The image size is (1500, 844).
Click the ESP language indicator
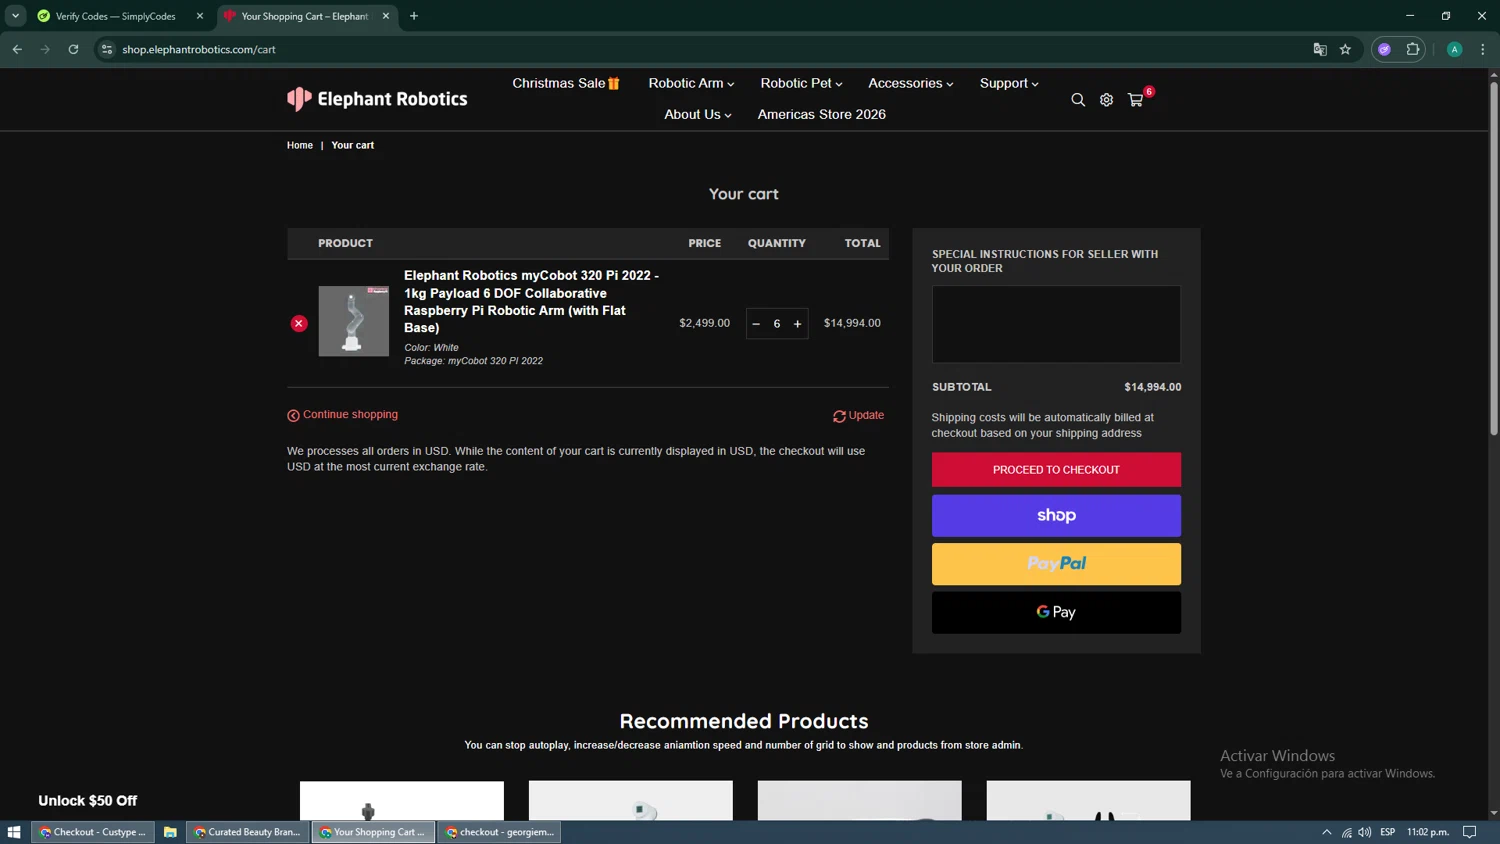[1388, 832]
